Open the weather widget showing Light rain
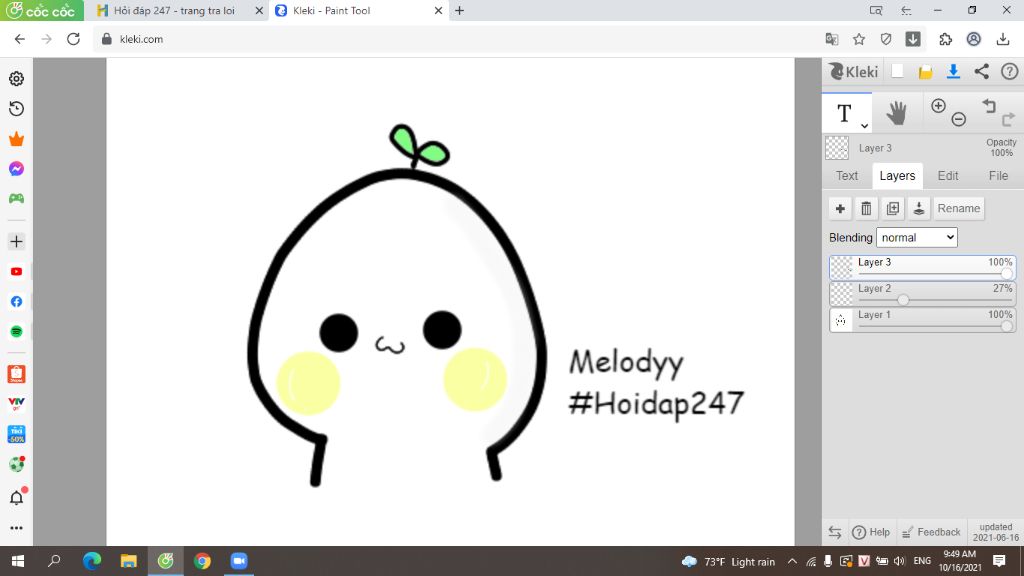The image size is (1024, 576). [x=728, y=562]
